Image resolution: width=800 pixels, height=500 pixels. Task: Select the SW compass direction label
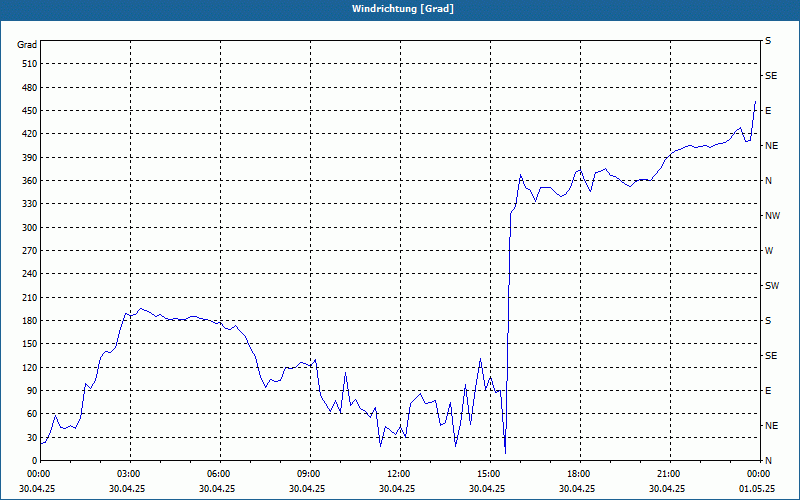point(772,286)
